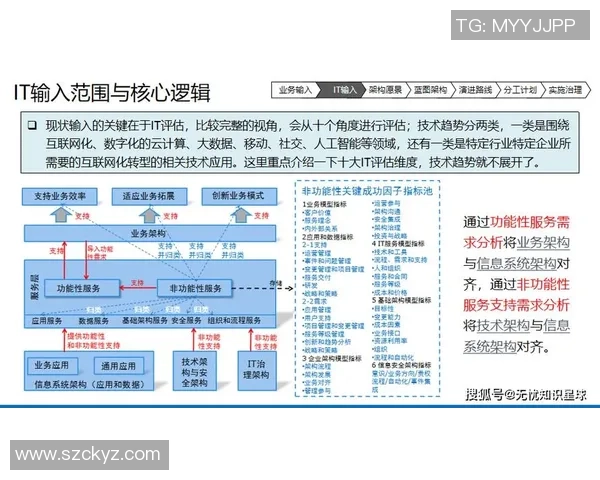Click the 支持业务效率 box

coord(60,196)
